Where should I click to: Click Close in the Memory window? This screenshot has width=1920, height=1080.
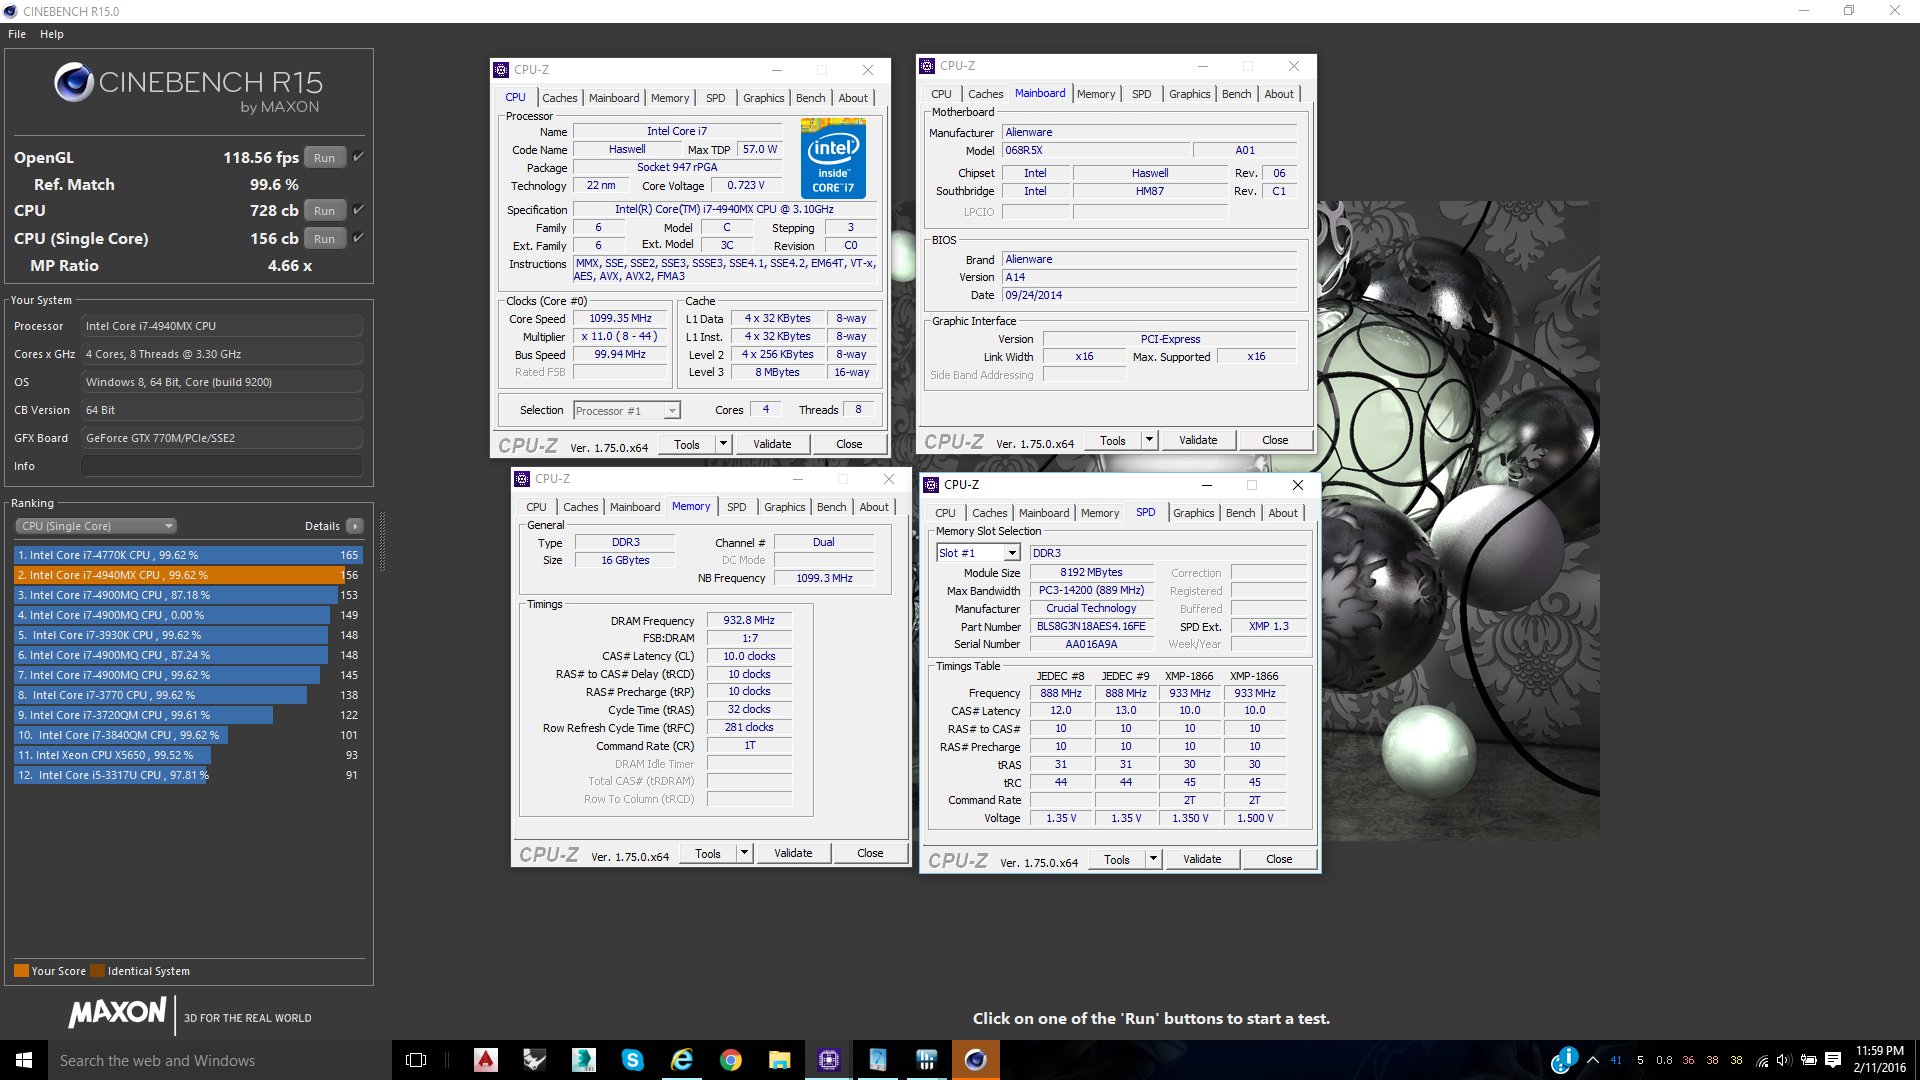[870, 853]
